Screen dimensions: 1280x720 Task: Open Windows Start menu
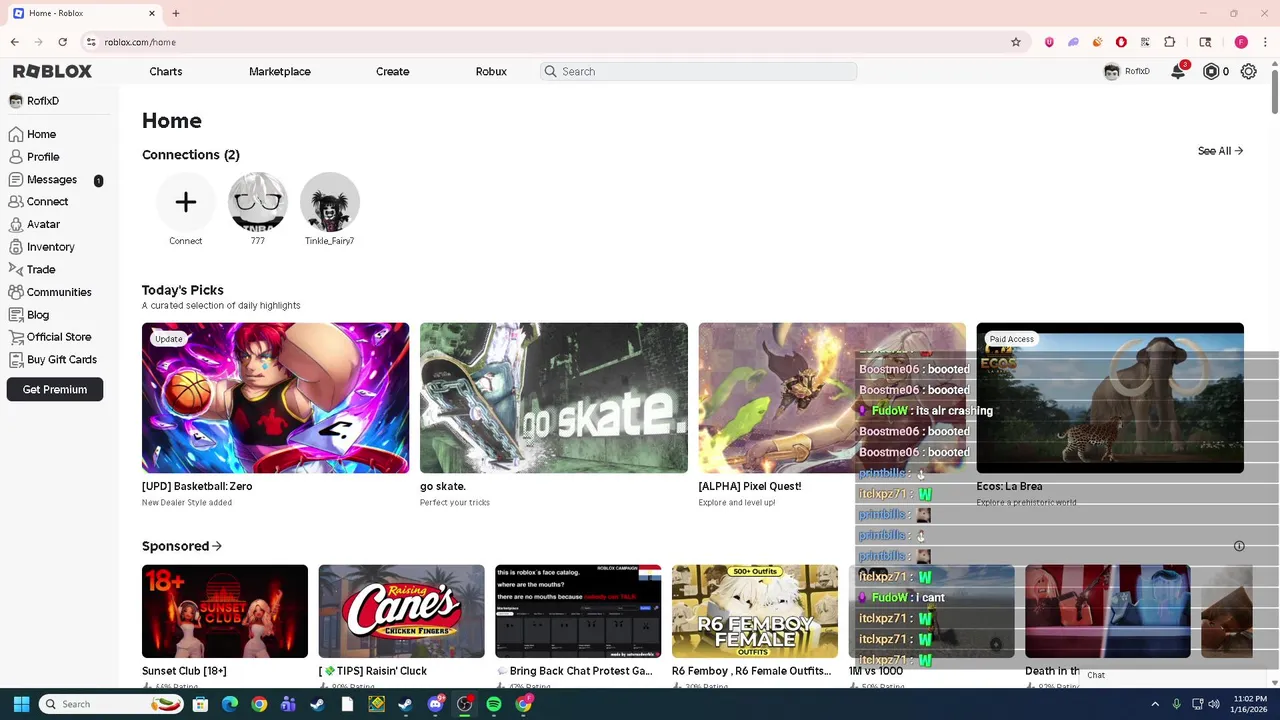(x=21, y=704)
